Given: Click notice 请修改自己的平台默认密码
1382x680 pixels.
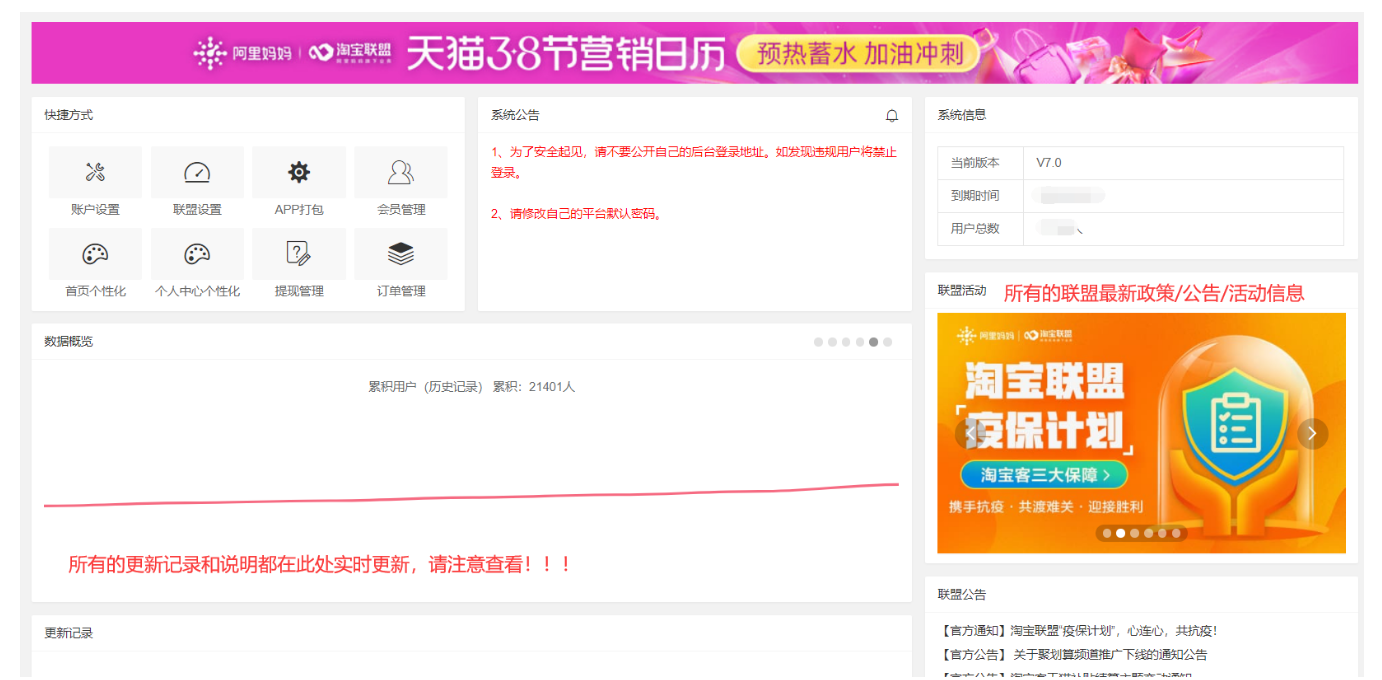Looking at the screenshot, I should tap(577, 214).
